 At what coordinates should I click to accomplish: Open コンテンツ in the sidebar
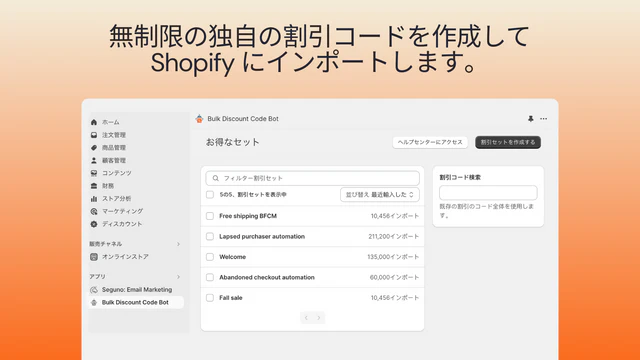click(x=117, y=173)
